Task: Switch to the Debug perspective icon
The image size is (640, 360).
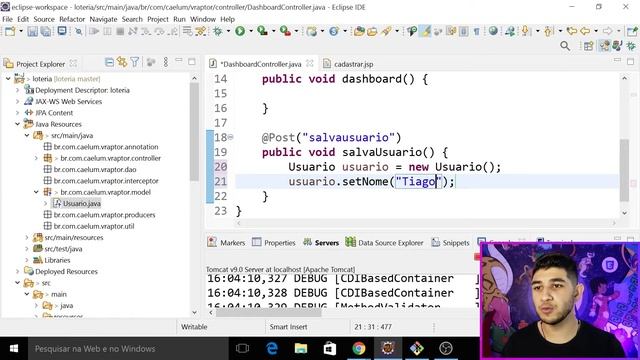Action: (x=631, y=46)
